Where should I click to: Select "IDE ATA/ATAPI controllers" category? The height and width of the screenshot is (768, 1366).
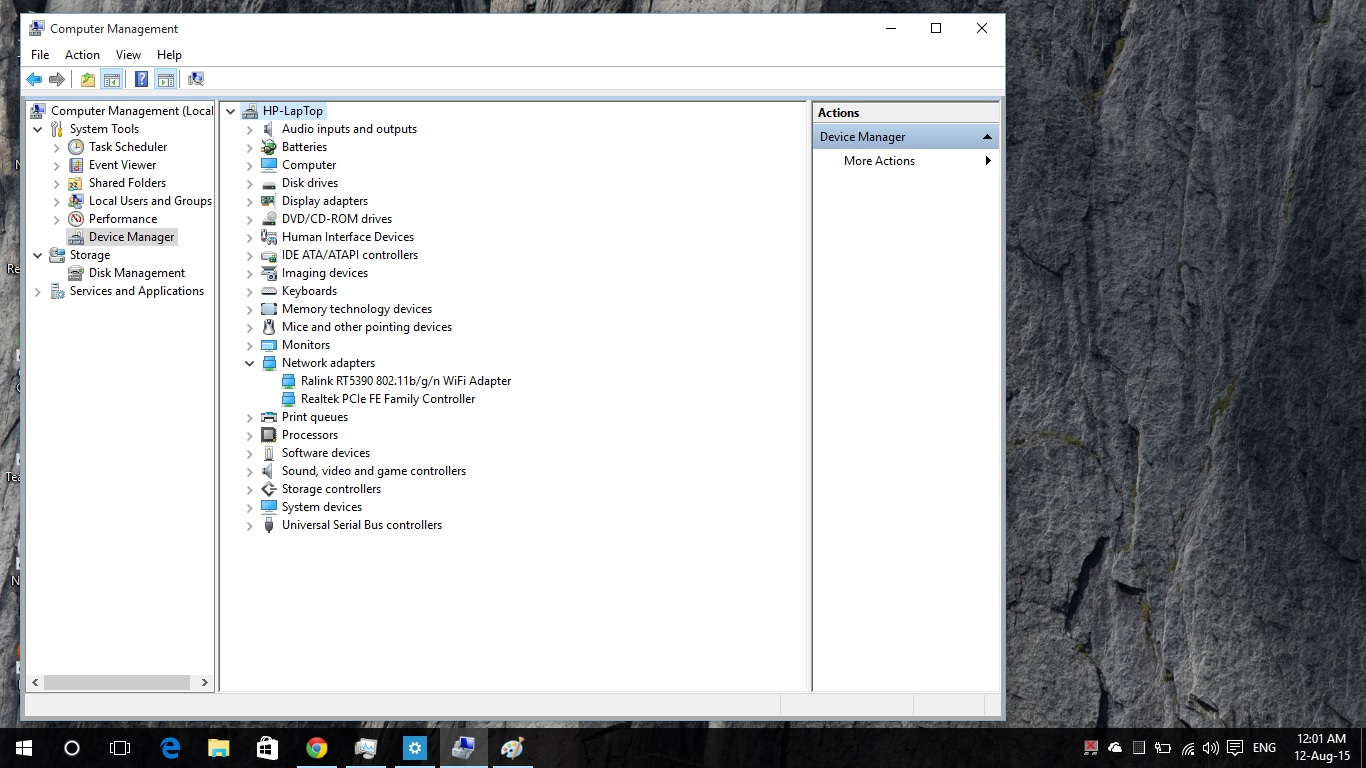click(x=350, y=255)
